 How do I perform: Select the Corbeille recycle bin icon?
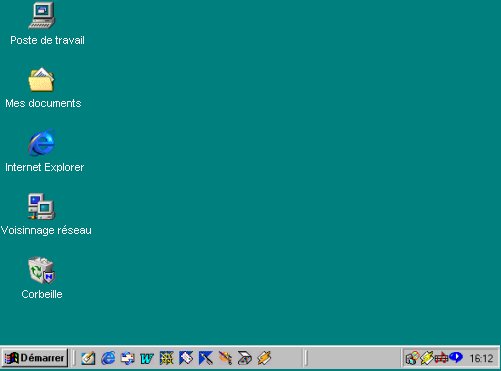click(x=41, y=270)
